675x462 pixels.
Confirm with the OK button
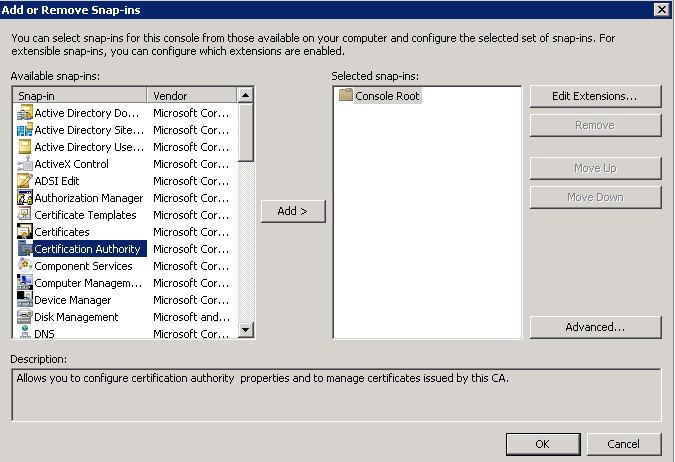click(x=542, y=444)
